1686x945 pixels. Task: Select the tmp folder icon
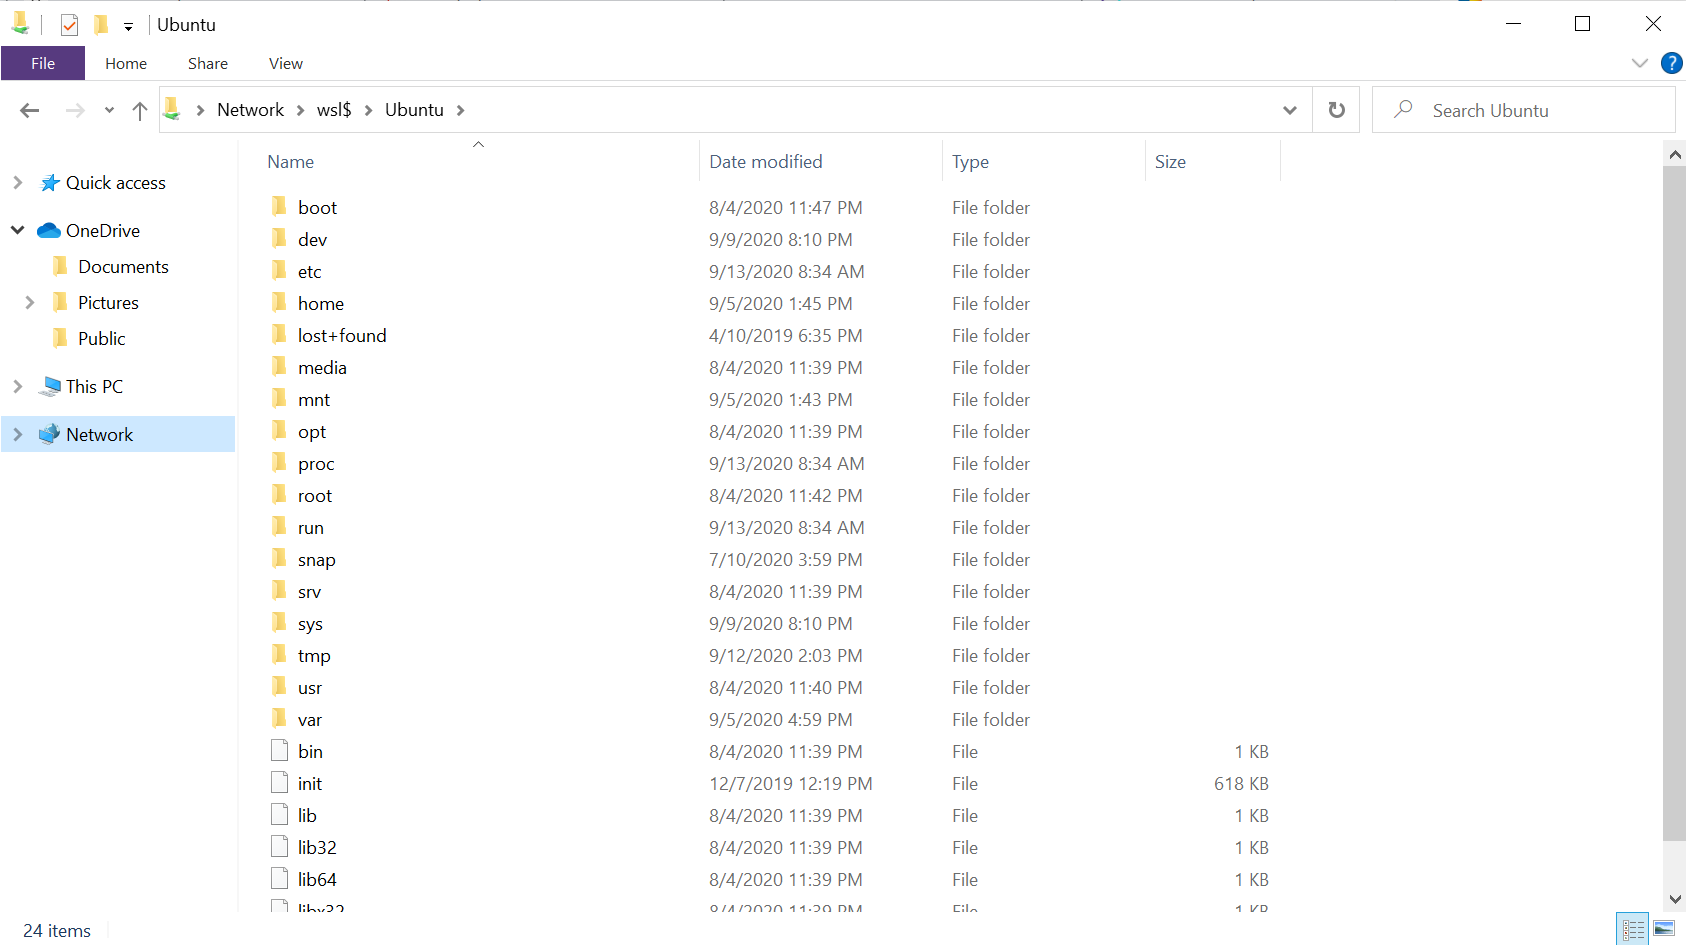tap(279, 655)
